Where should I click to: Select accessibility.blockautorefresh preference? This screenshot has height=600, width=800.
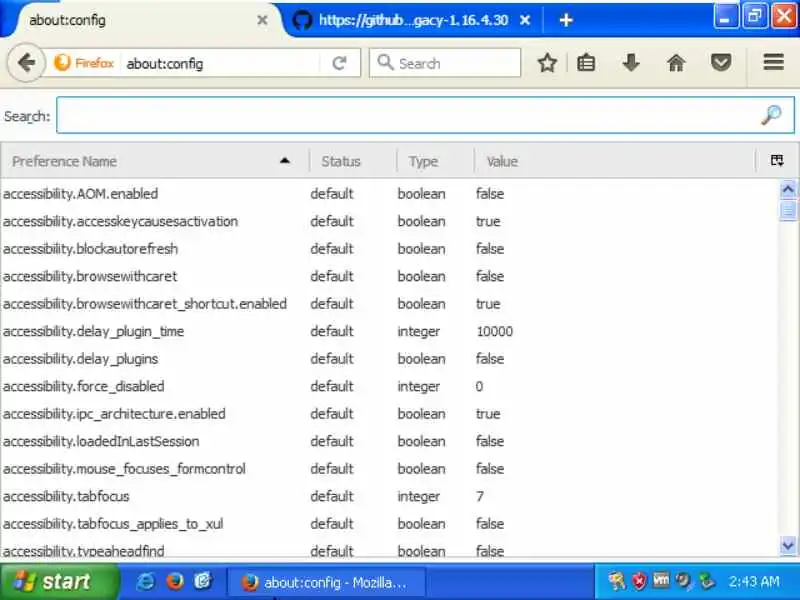pyautogui.click(x=390, y=249)
